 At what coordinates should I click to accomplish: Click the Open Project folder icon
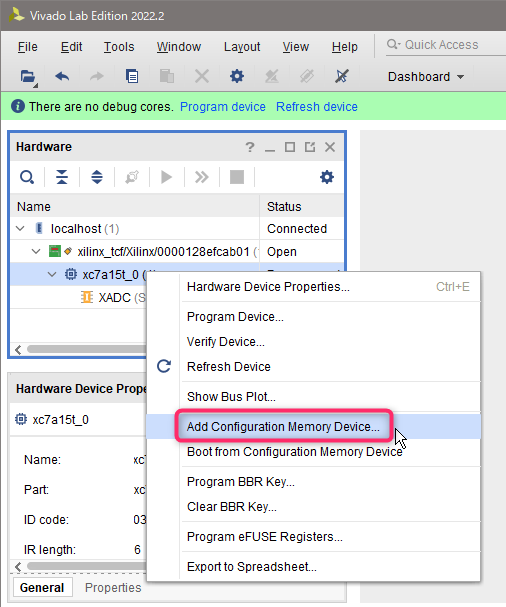pyautogui.click(x=28, y=77)
